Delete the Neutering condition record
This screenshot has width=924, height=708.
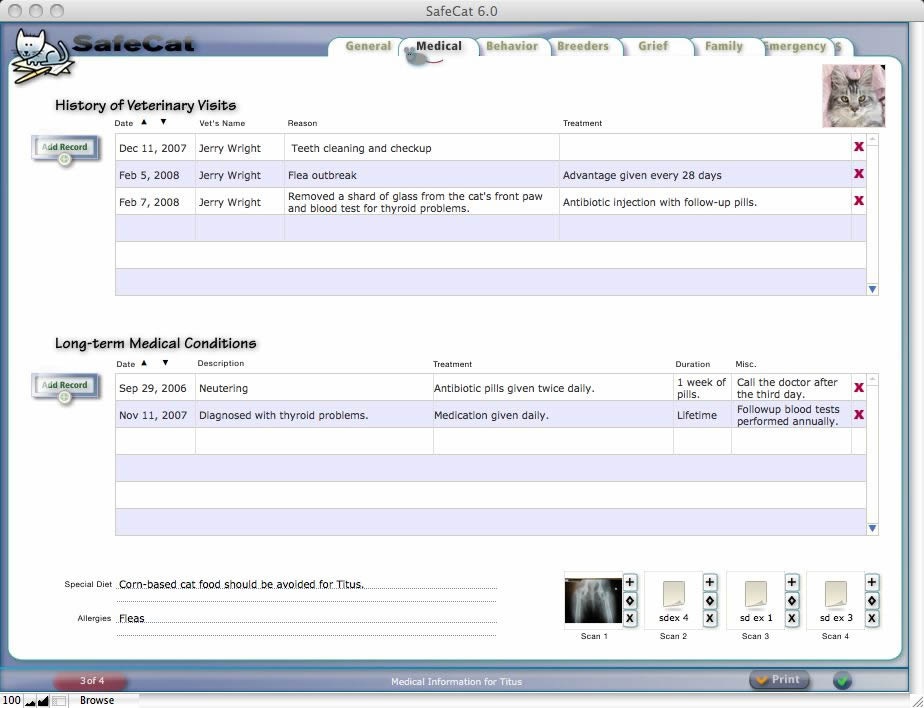click(x=859, y=387)
